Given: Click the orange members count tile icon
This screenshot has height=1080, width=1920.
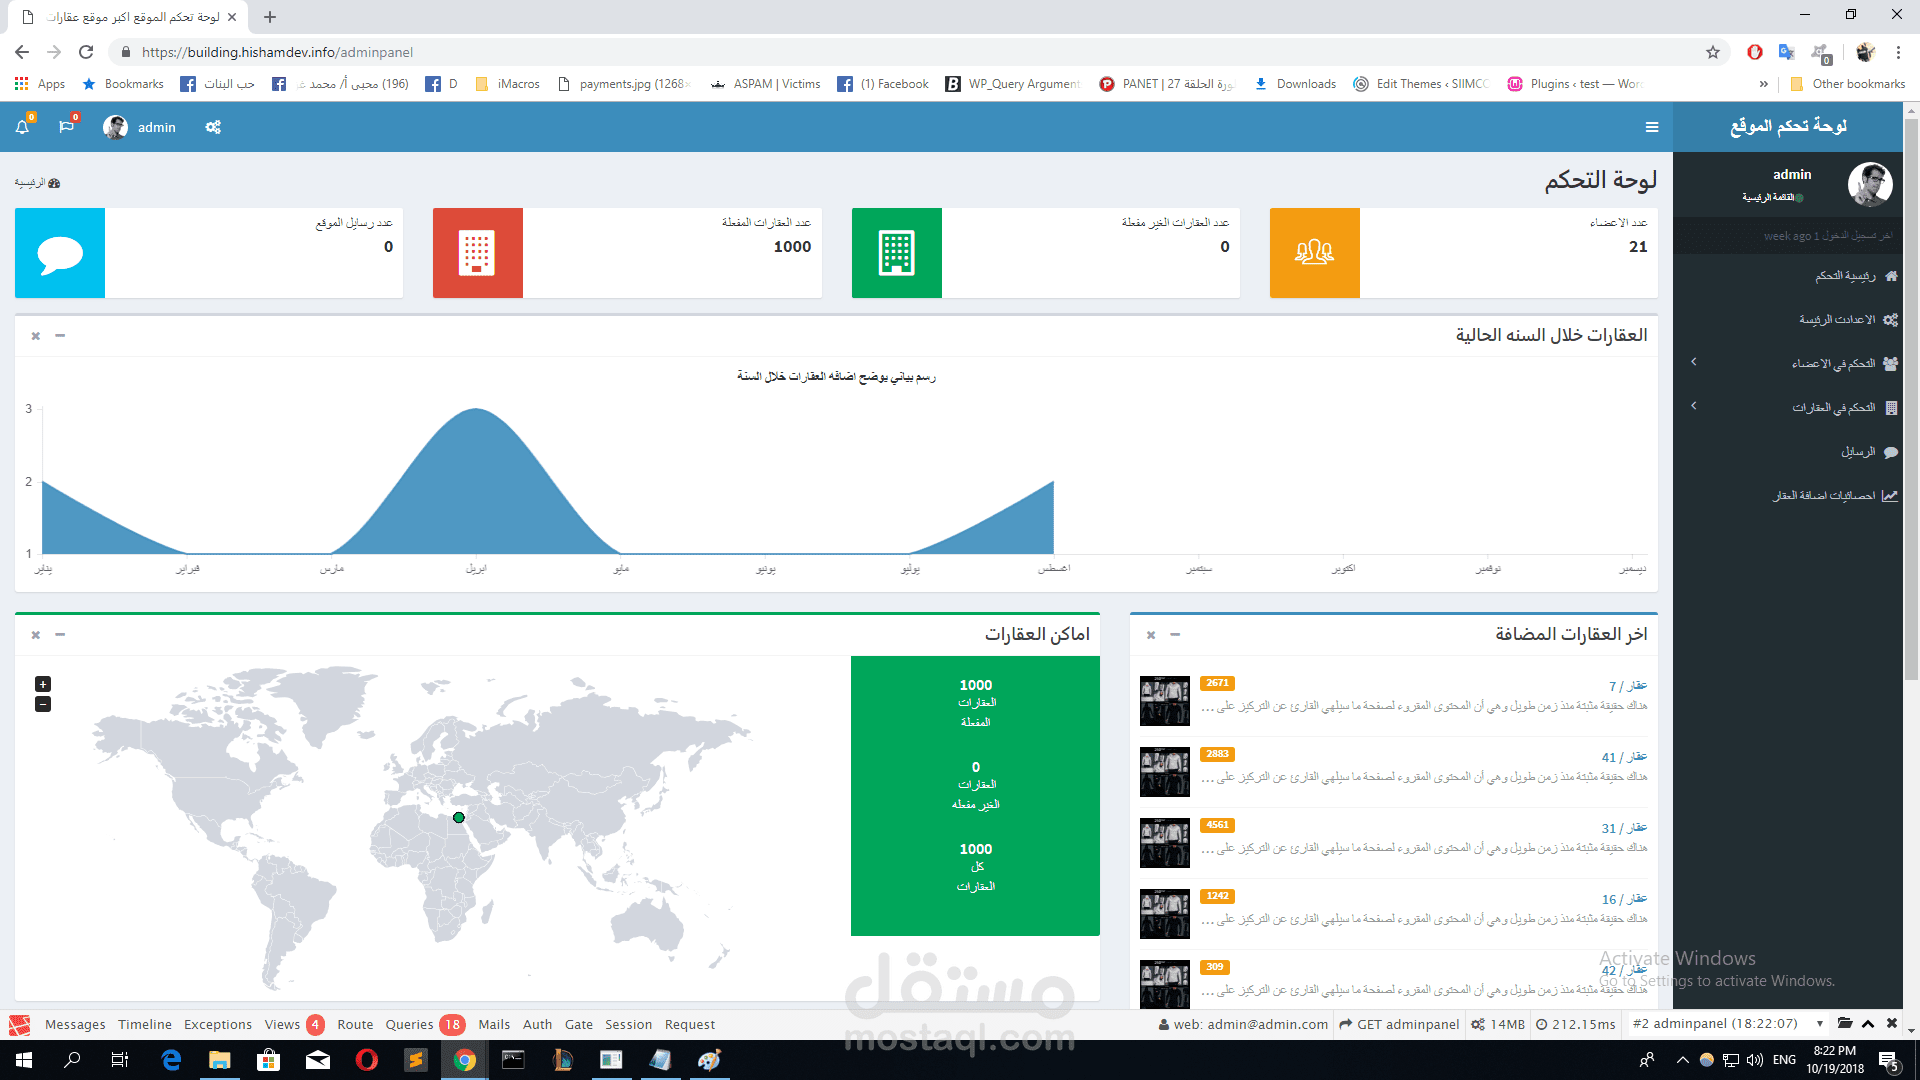Looking at the screenshot, I should click(x=1315, y=253).
